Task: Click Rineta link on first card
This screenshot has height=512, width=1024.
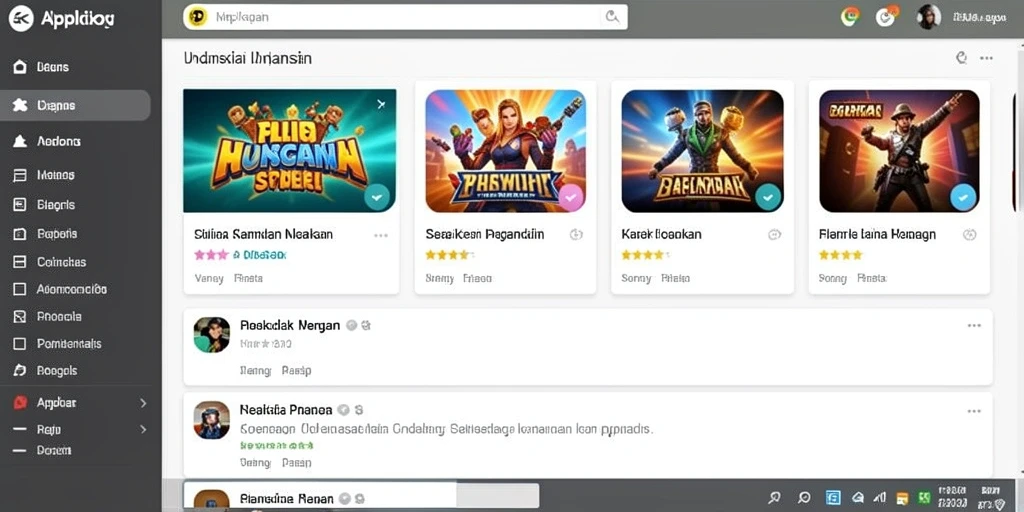Action: [x=248, y=278]
